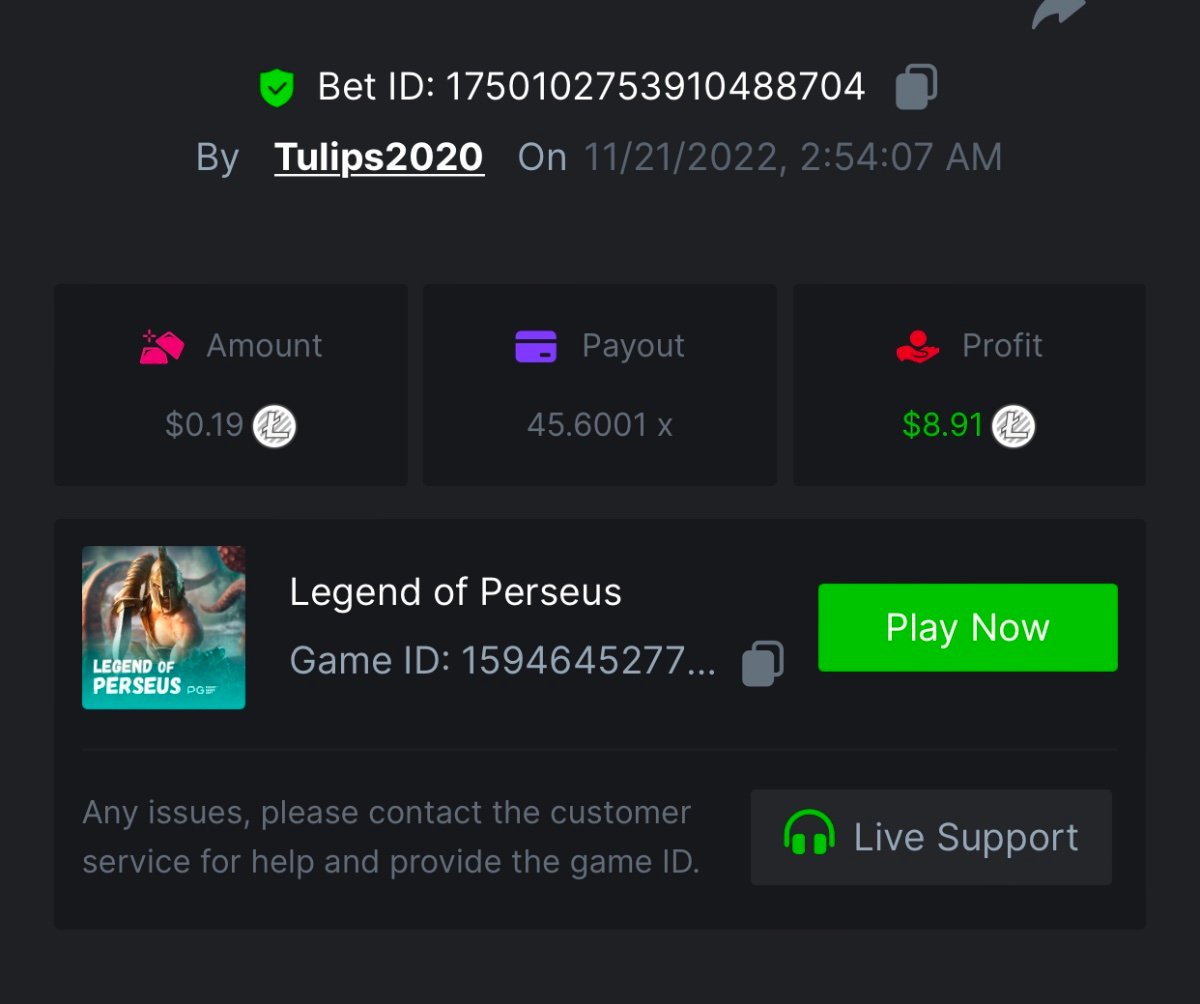
Task: Click the bet date and time
Action: (x=792, y=157)
